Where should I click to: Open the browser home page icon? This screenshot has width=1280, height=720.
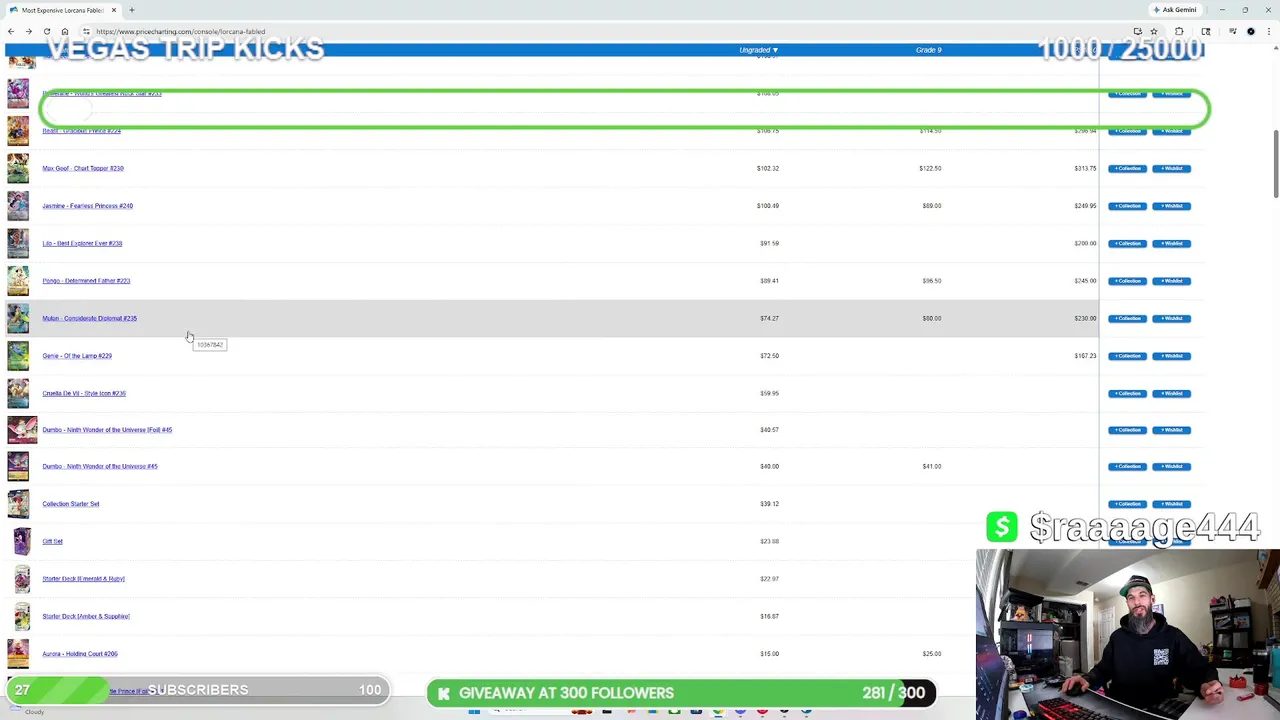tap(65, 31)
